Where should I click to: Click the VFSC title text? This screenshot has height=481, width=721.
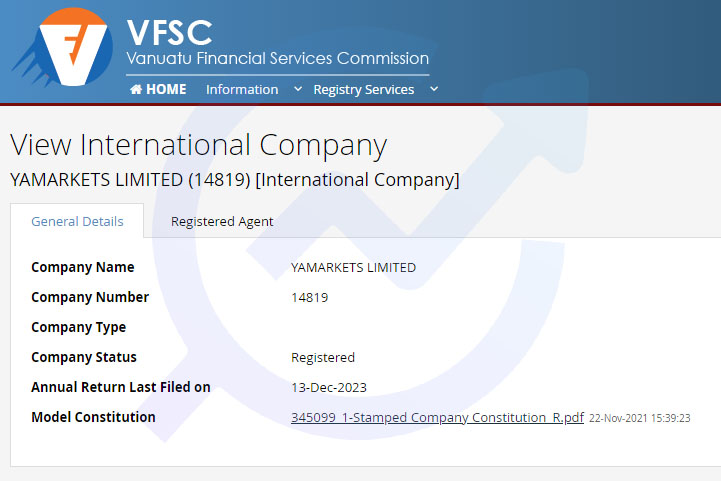(x=169, y=33)
